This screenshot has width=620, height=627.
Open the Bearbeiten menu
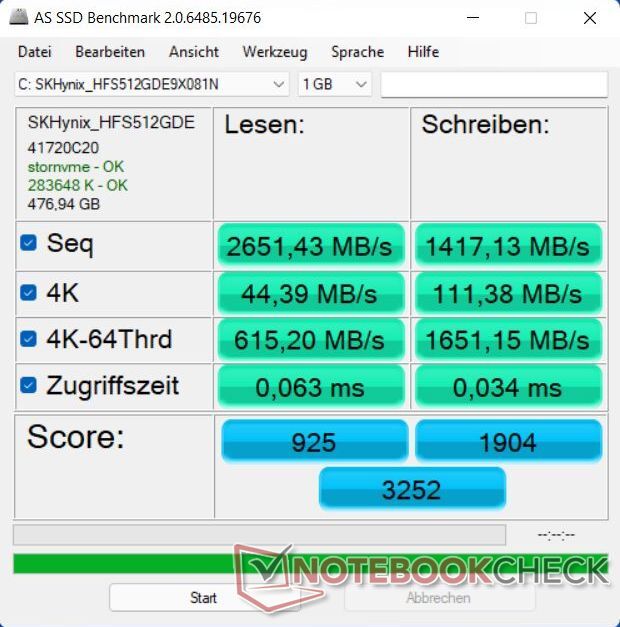point(110,52)
